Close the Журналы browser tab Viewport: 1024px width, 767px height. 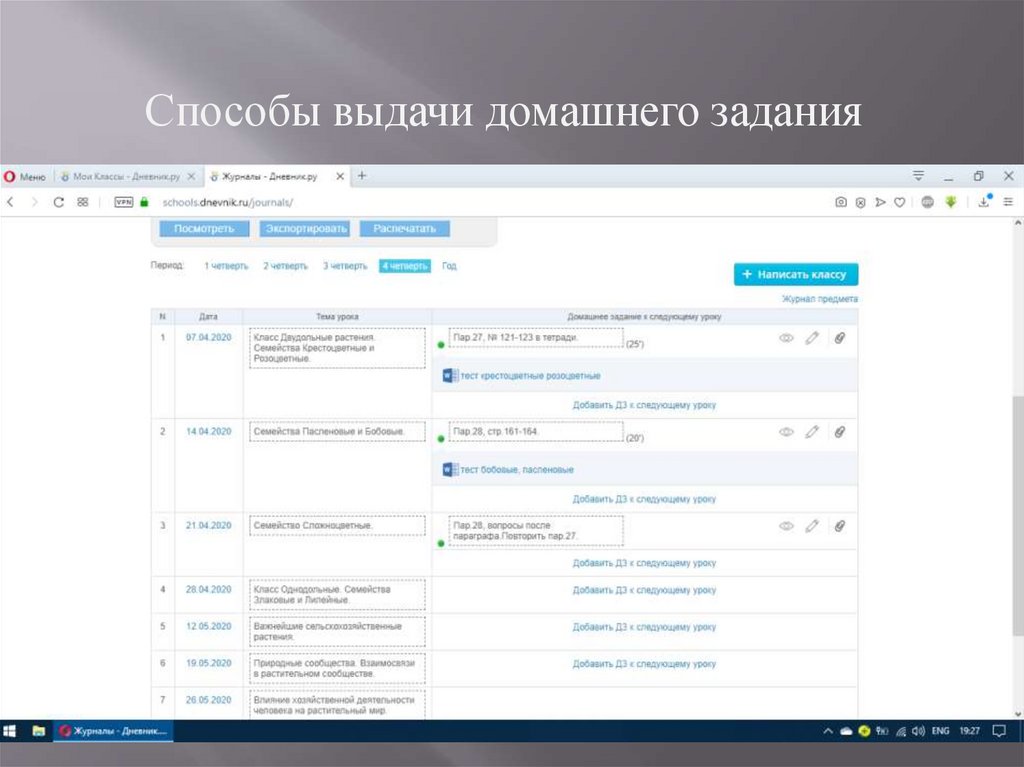point(340,176)
